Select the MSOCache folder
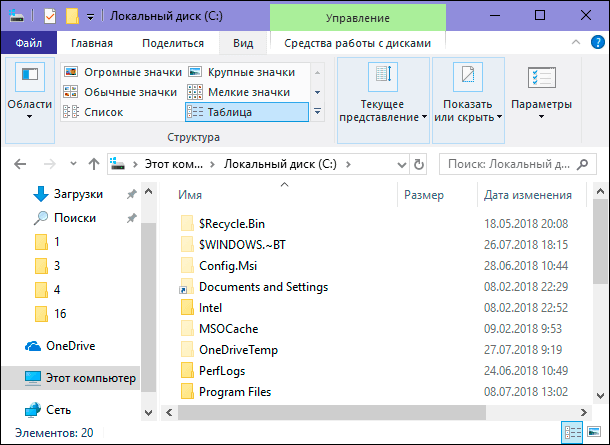The width and height of the screenshot is (610, 445). (219, 329)
